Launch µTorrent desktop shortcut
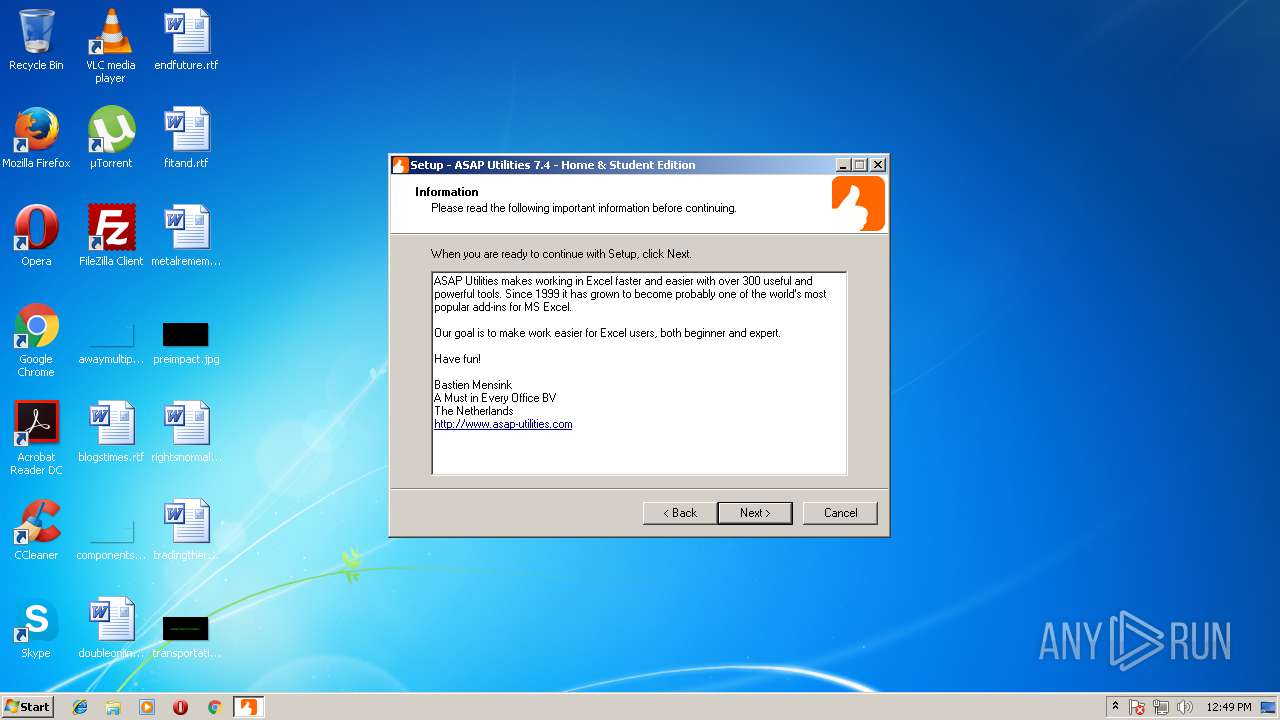The image size is (1280, 720). [x=111, y=138]
